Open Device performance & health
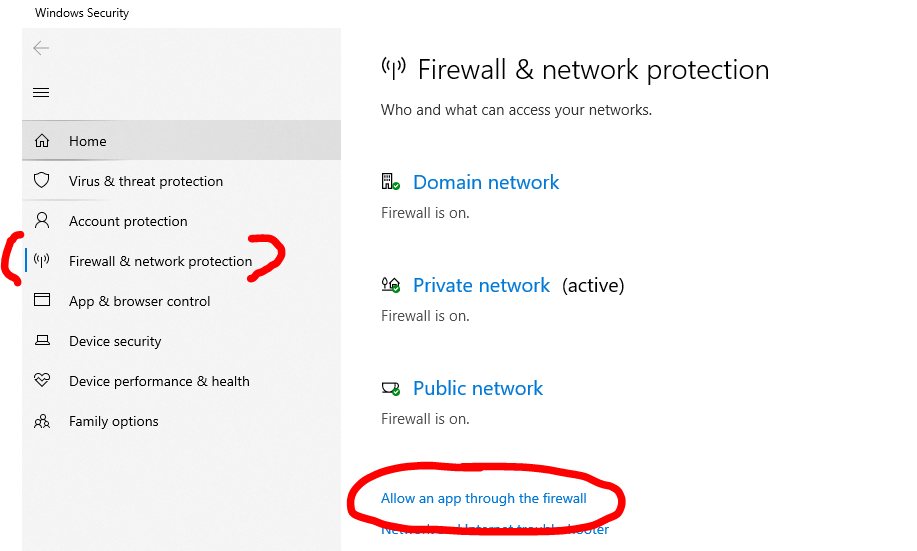The height and width of the screenshot is (551, 917). [x=159, y=381]
